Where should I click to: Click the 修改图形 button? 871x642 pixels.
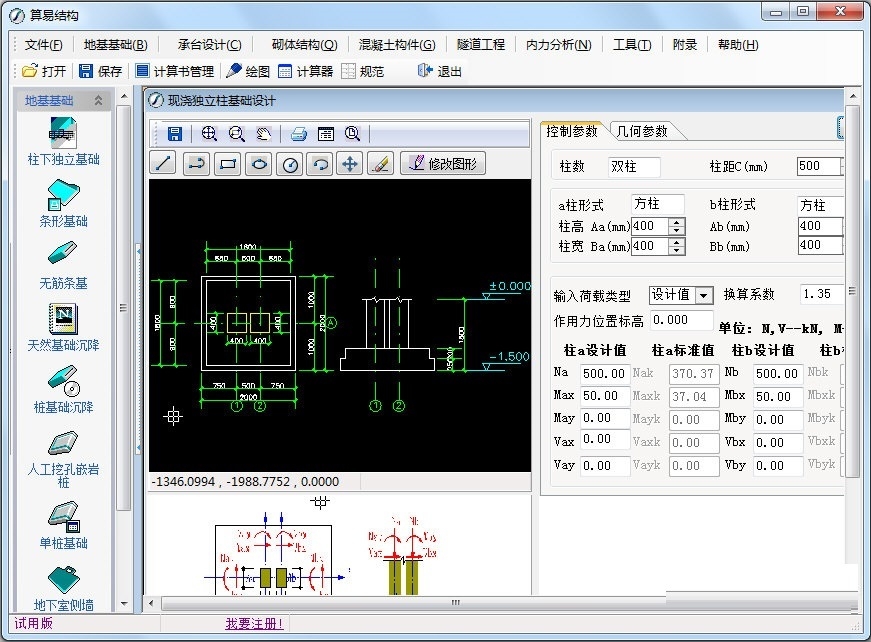(x=443, y=164)
